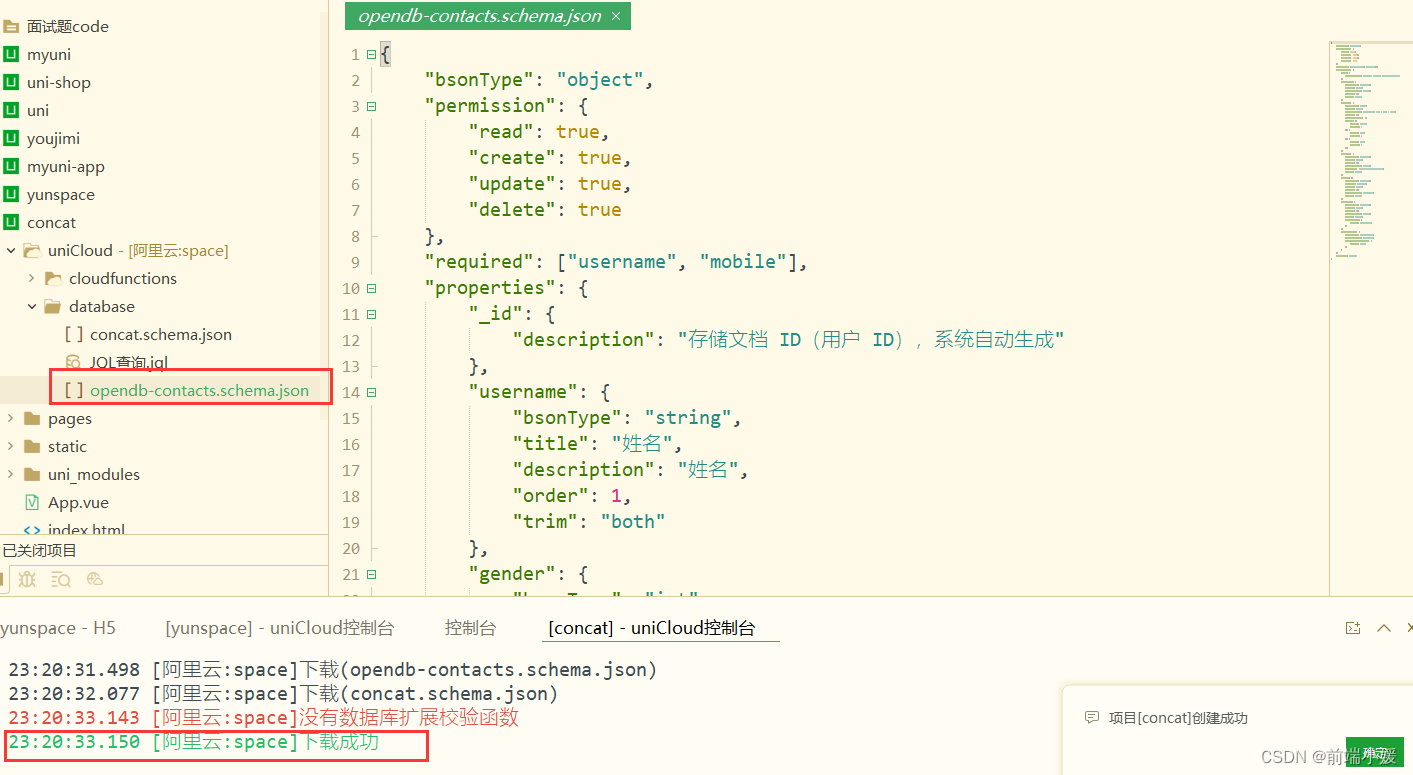Switch to the yunspace - H5 console tab
1413x775 pixels.
click(x=58, y=628)
